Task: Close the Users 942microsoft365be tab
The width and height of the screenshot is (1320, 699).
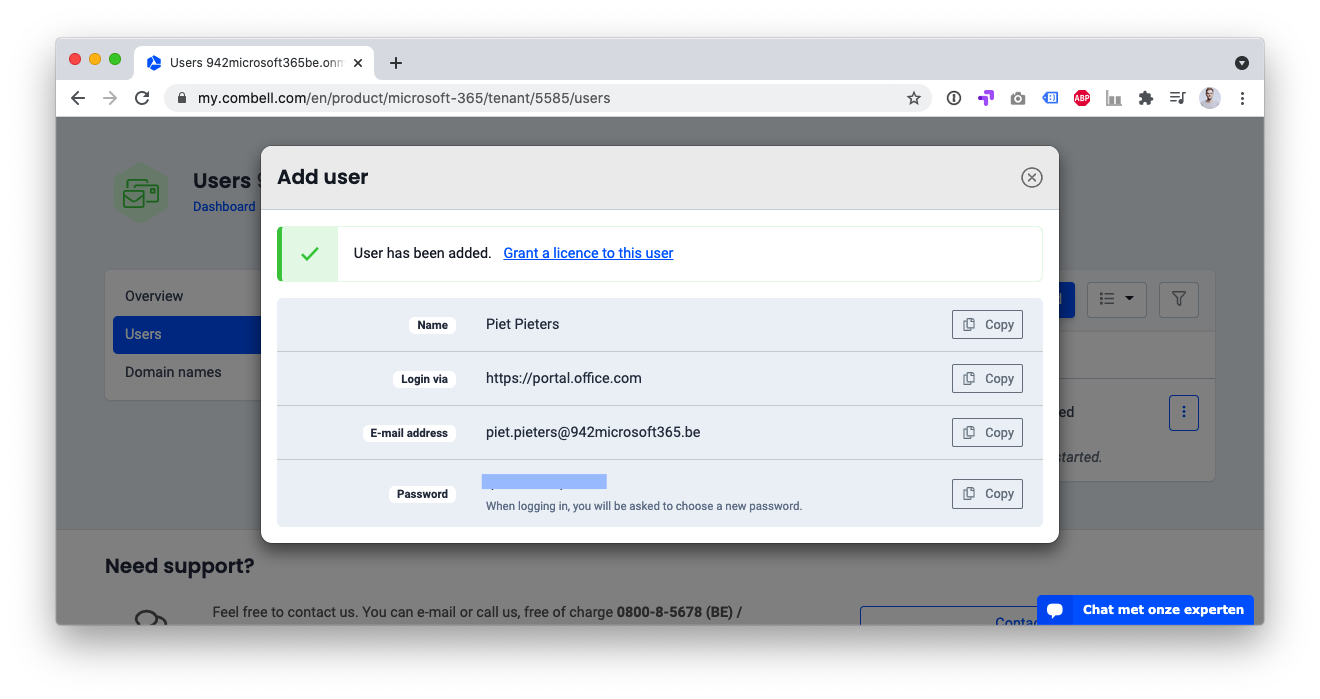Action: click(x=358, y=63)
